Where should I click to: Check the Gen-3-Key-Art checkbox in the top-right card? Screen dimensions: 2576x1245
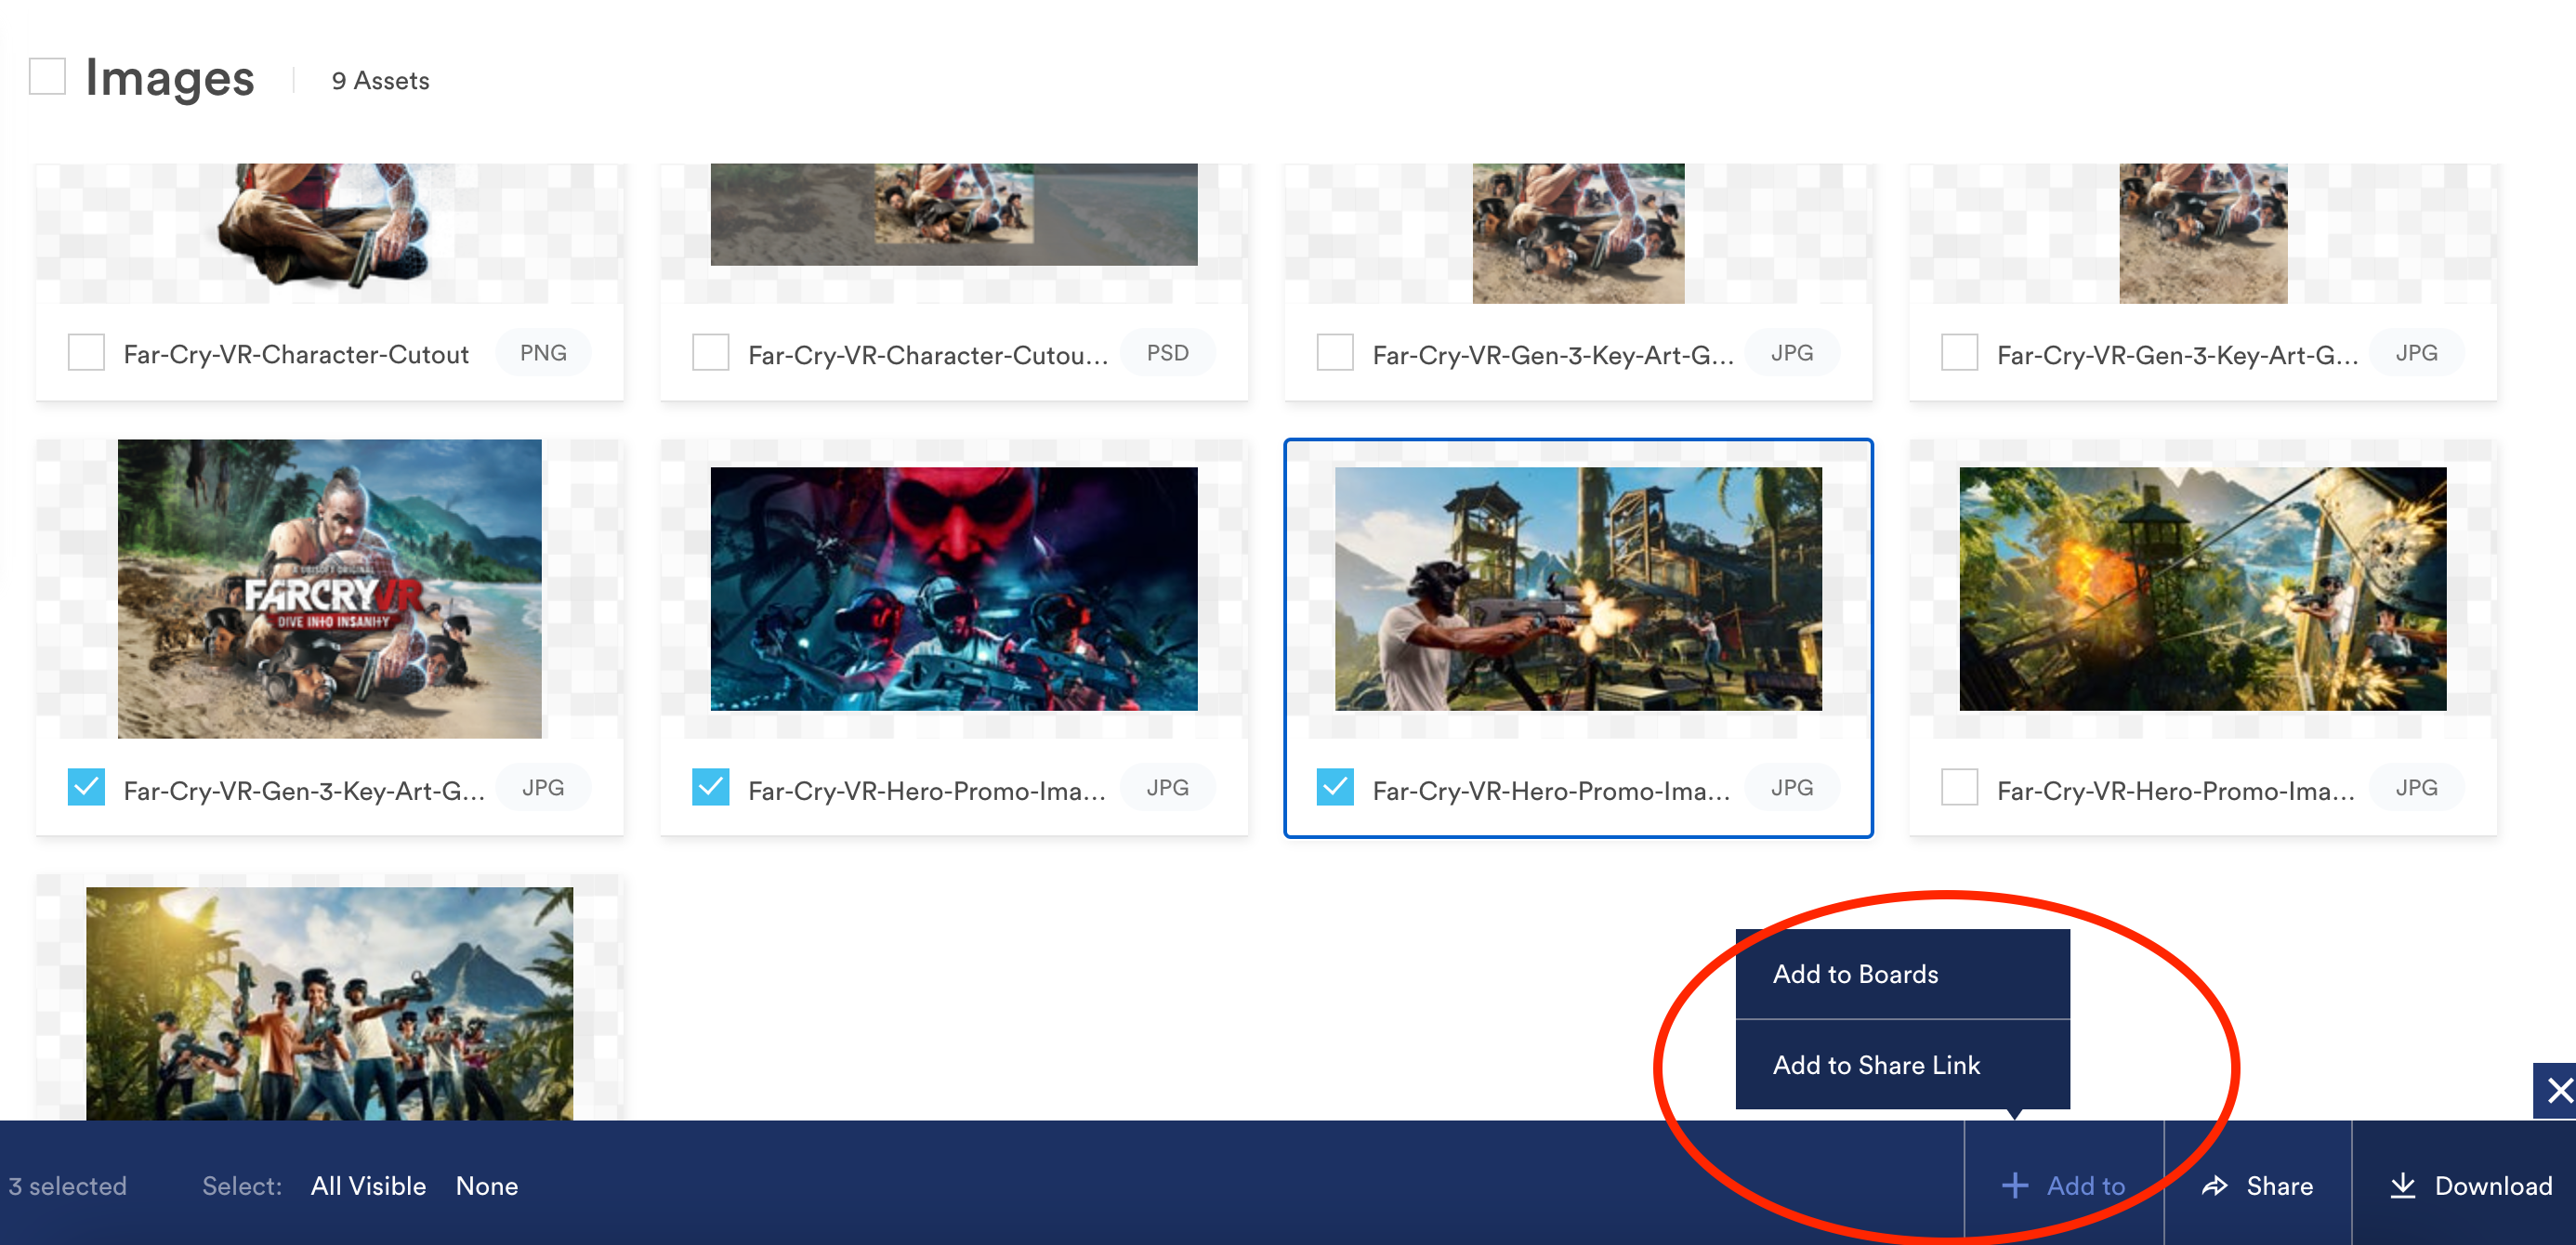tap(1959, 353)
